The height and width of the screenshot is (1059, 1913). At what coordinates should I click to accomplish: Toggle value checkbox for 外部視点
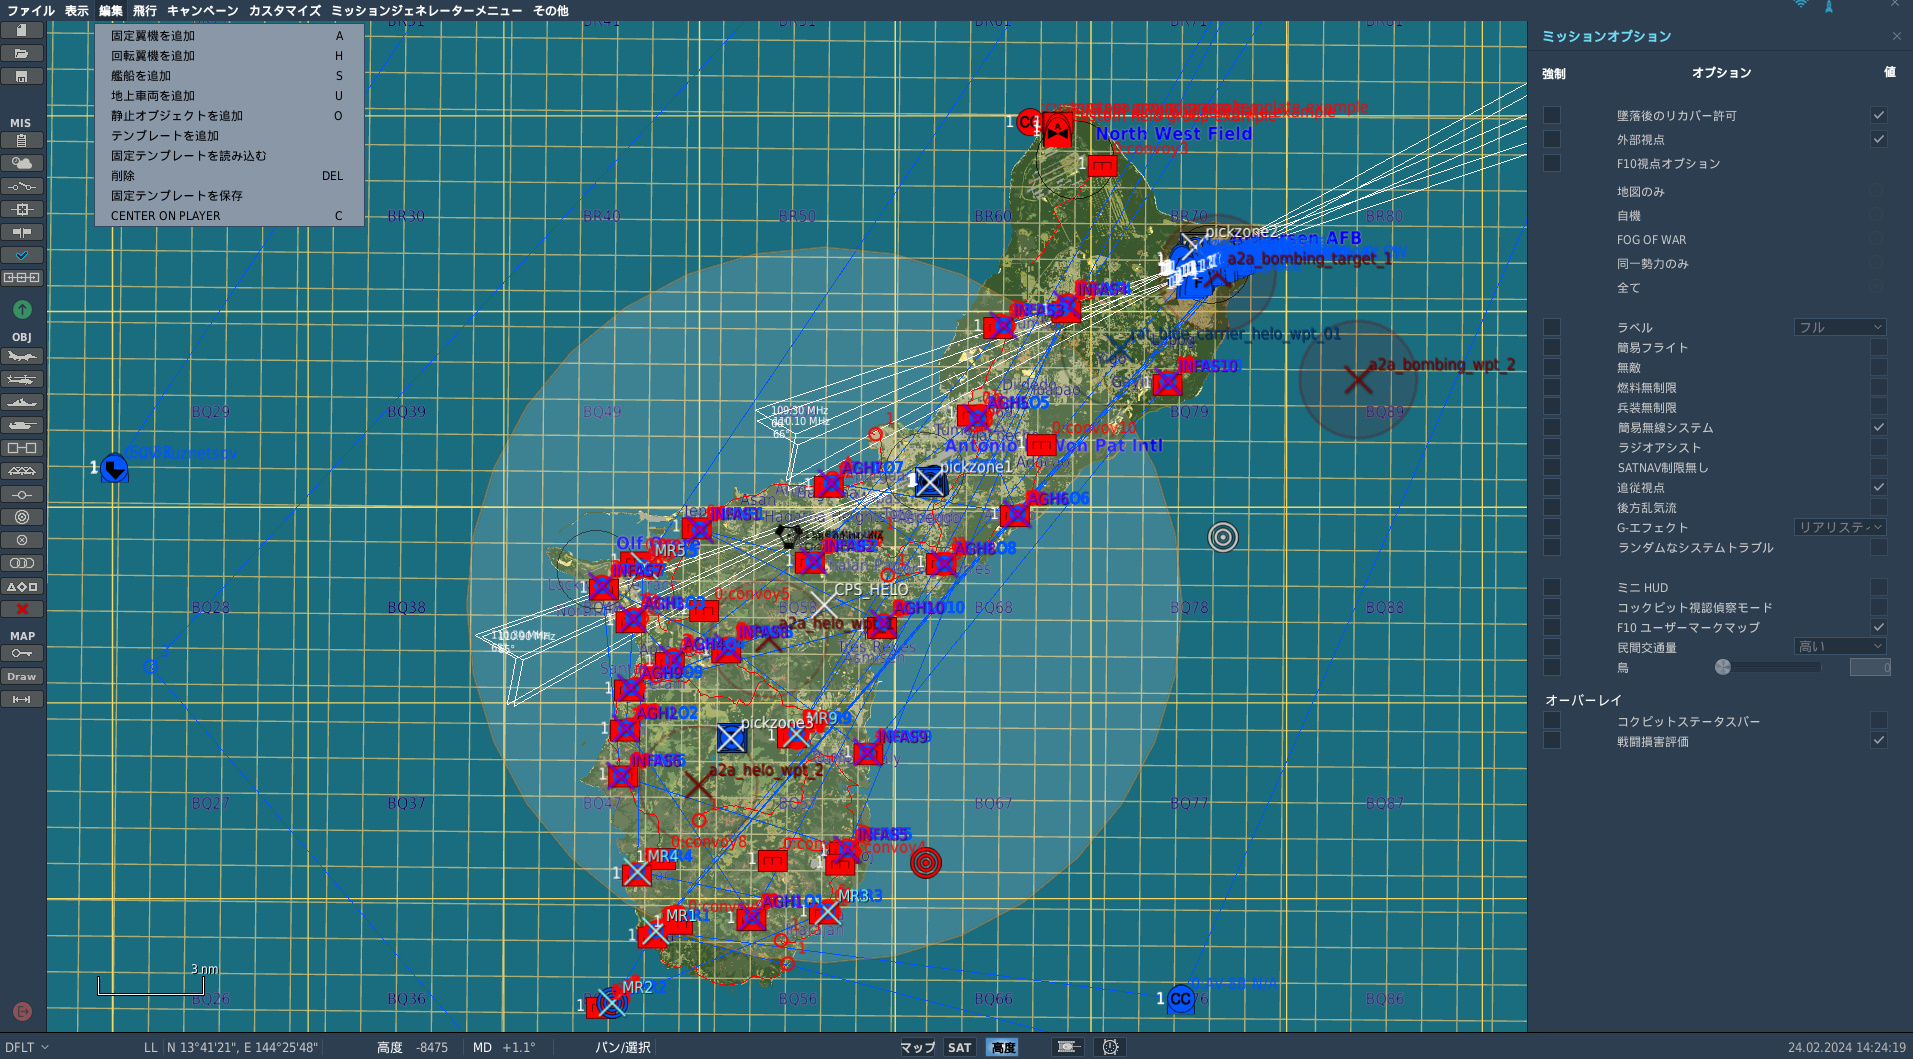[x=1879, y=139]
